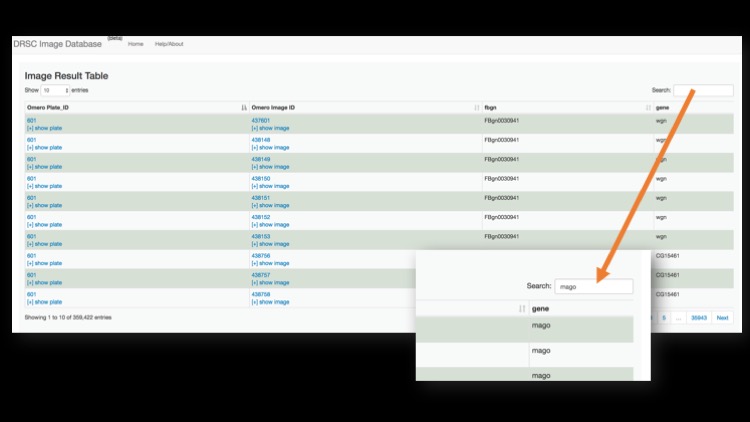
Task: Sort by the Omero Plate_ID sort icon
Action: [244, 108]
